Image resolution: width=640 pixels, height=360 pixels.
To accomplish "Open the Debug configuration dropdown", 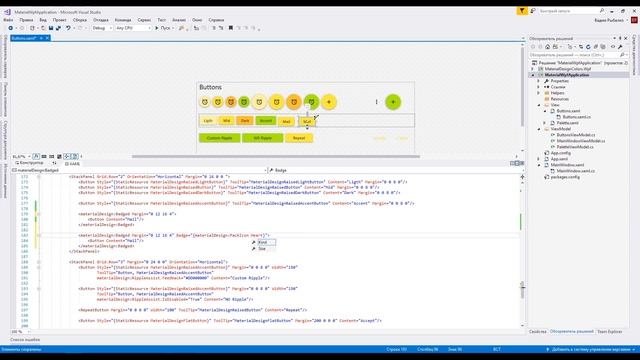I will pyautogui.click(x=102, y=28).
